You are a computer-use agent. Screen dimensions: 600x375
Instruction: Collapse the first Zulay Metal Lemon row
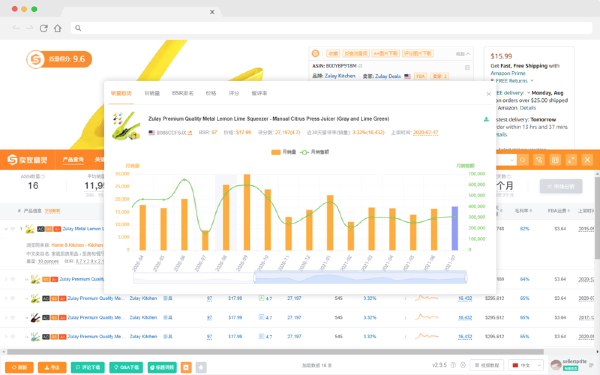(6, 229)
